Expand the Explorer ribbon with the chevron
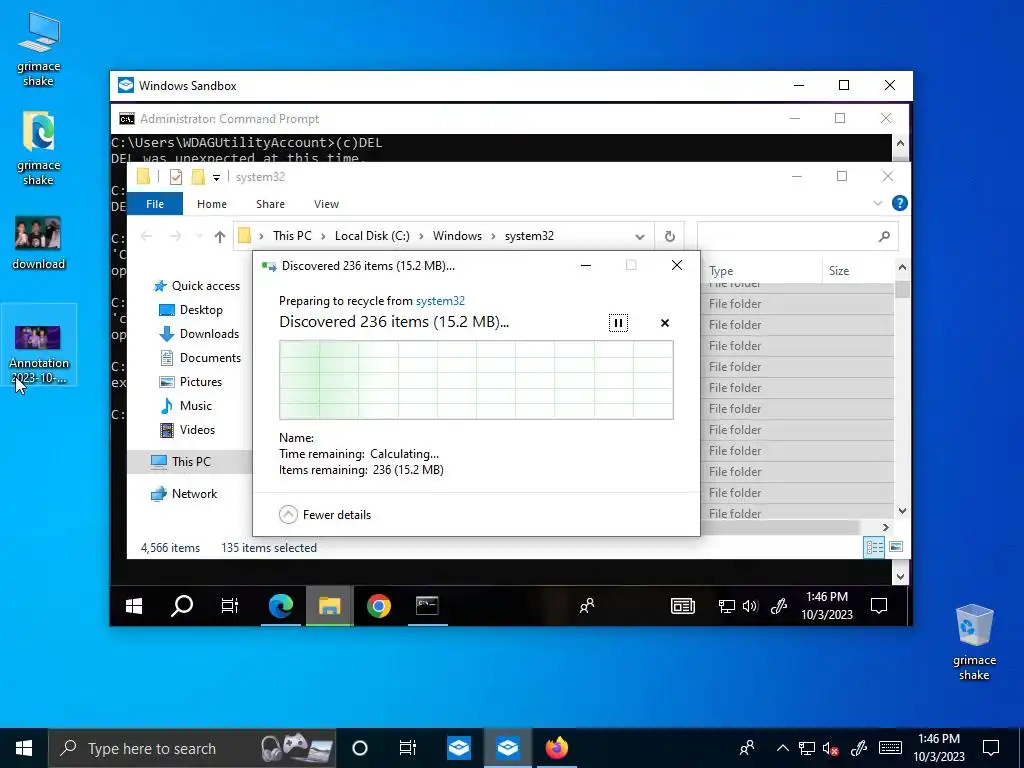The image size is (1024, 768). point(878,203)
